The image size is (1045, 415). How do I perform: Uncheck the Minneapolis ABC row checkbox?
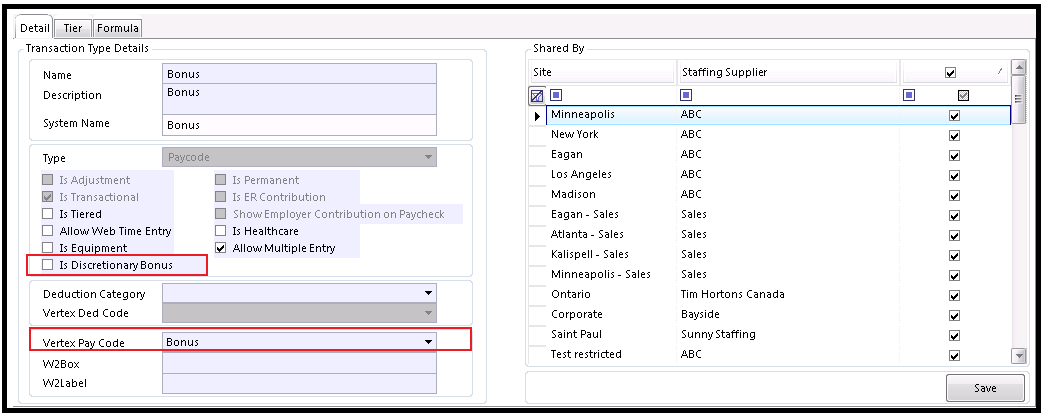point(954,115)
